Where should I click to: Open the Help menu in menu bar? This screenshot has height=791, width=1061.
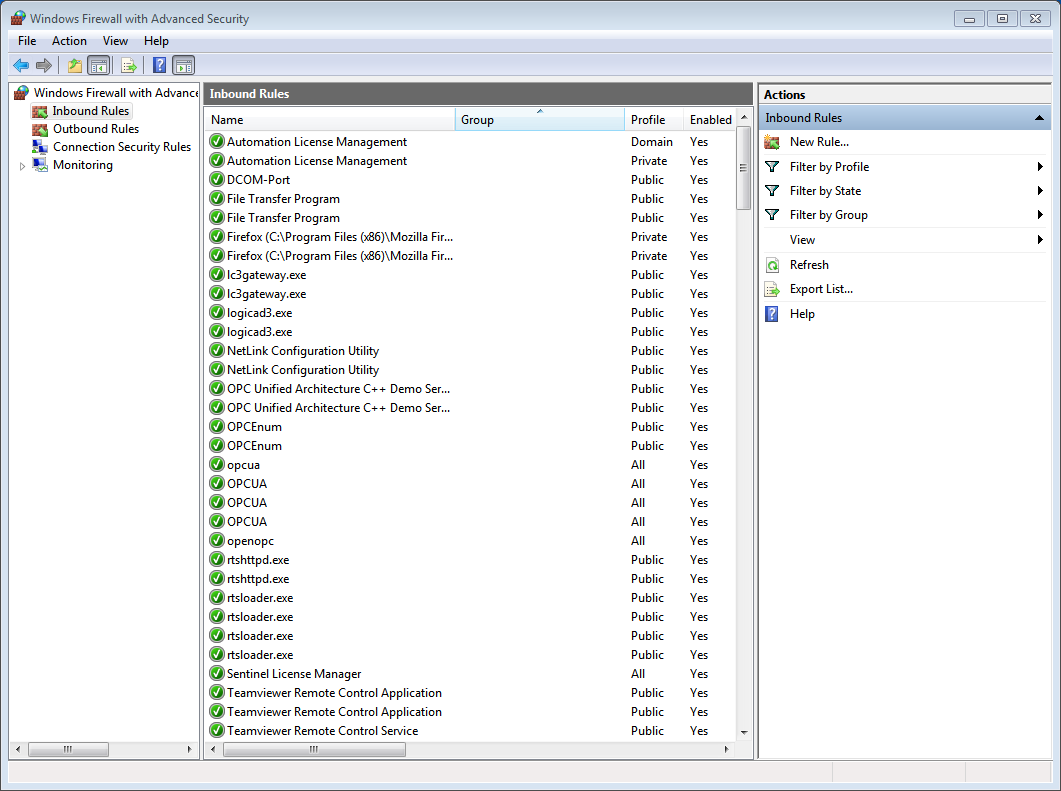point(156,41)
